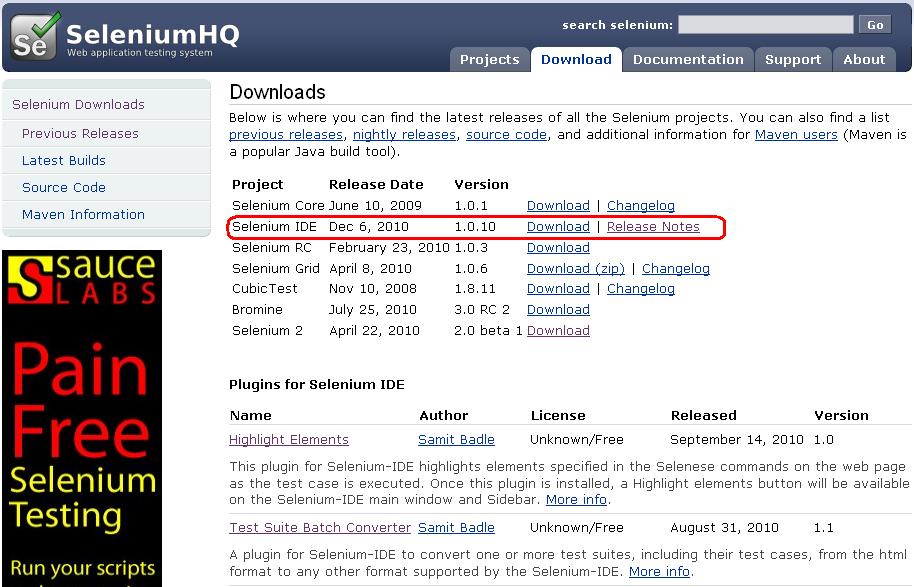Download Selenium Grid as zip

(575, 268)
